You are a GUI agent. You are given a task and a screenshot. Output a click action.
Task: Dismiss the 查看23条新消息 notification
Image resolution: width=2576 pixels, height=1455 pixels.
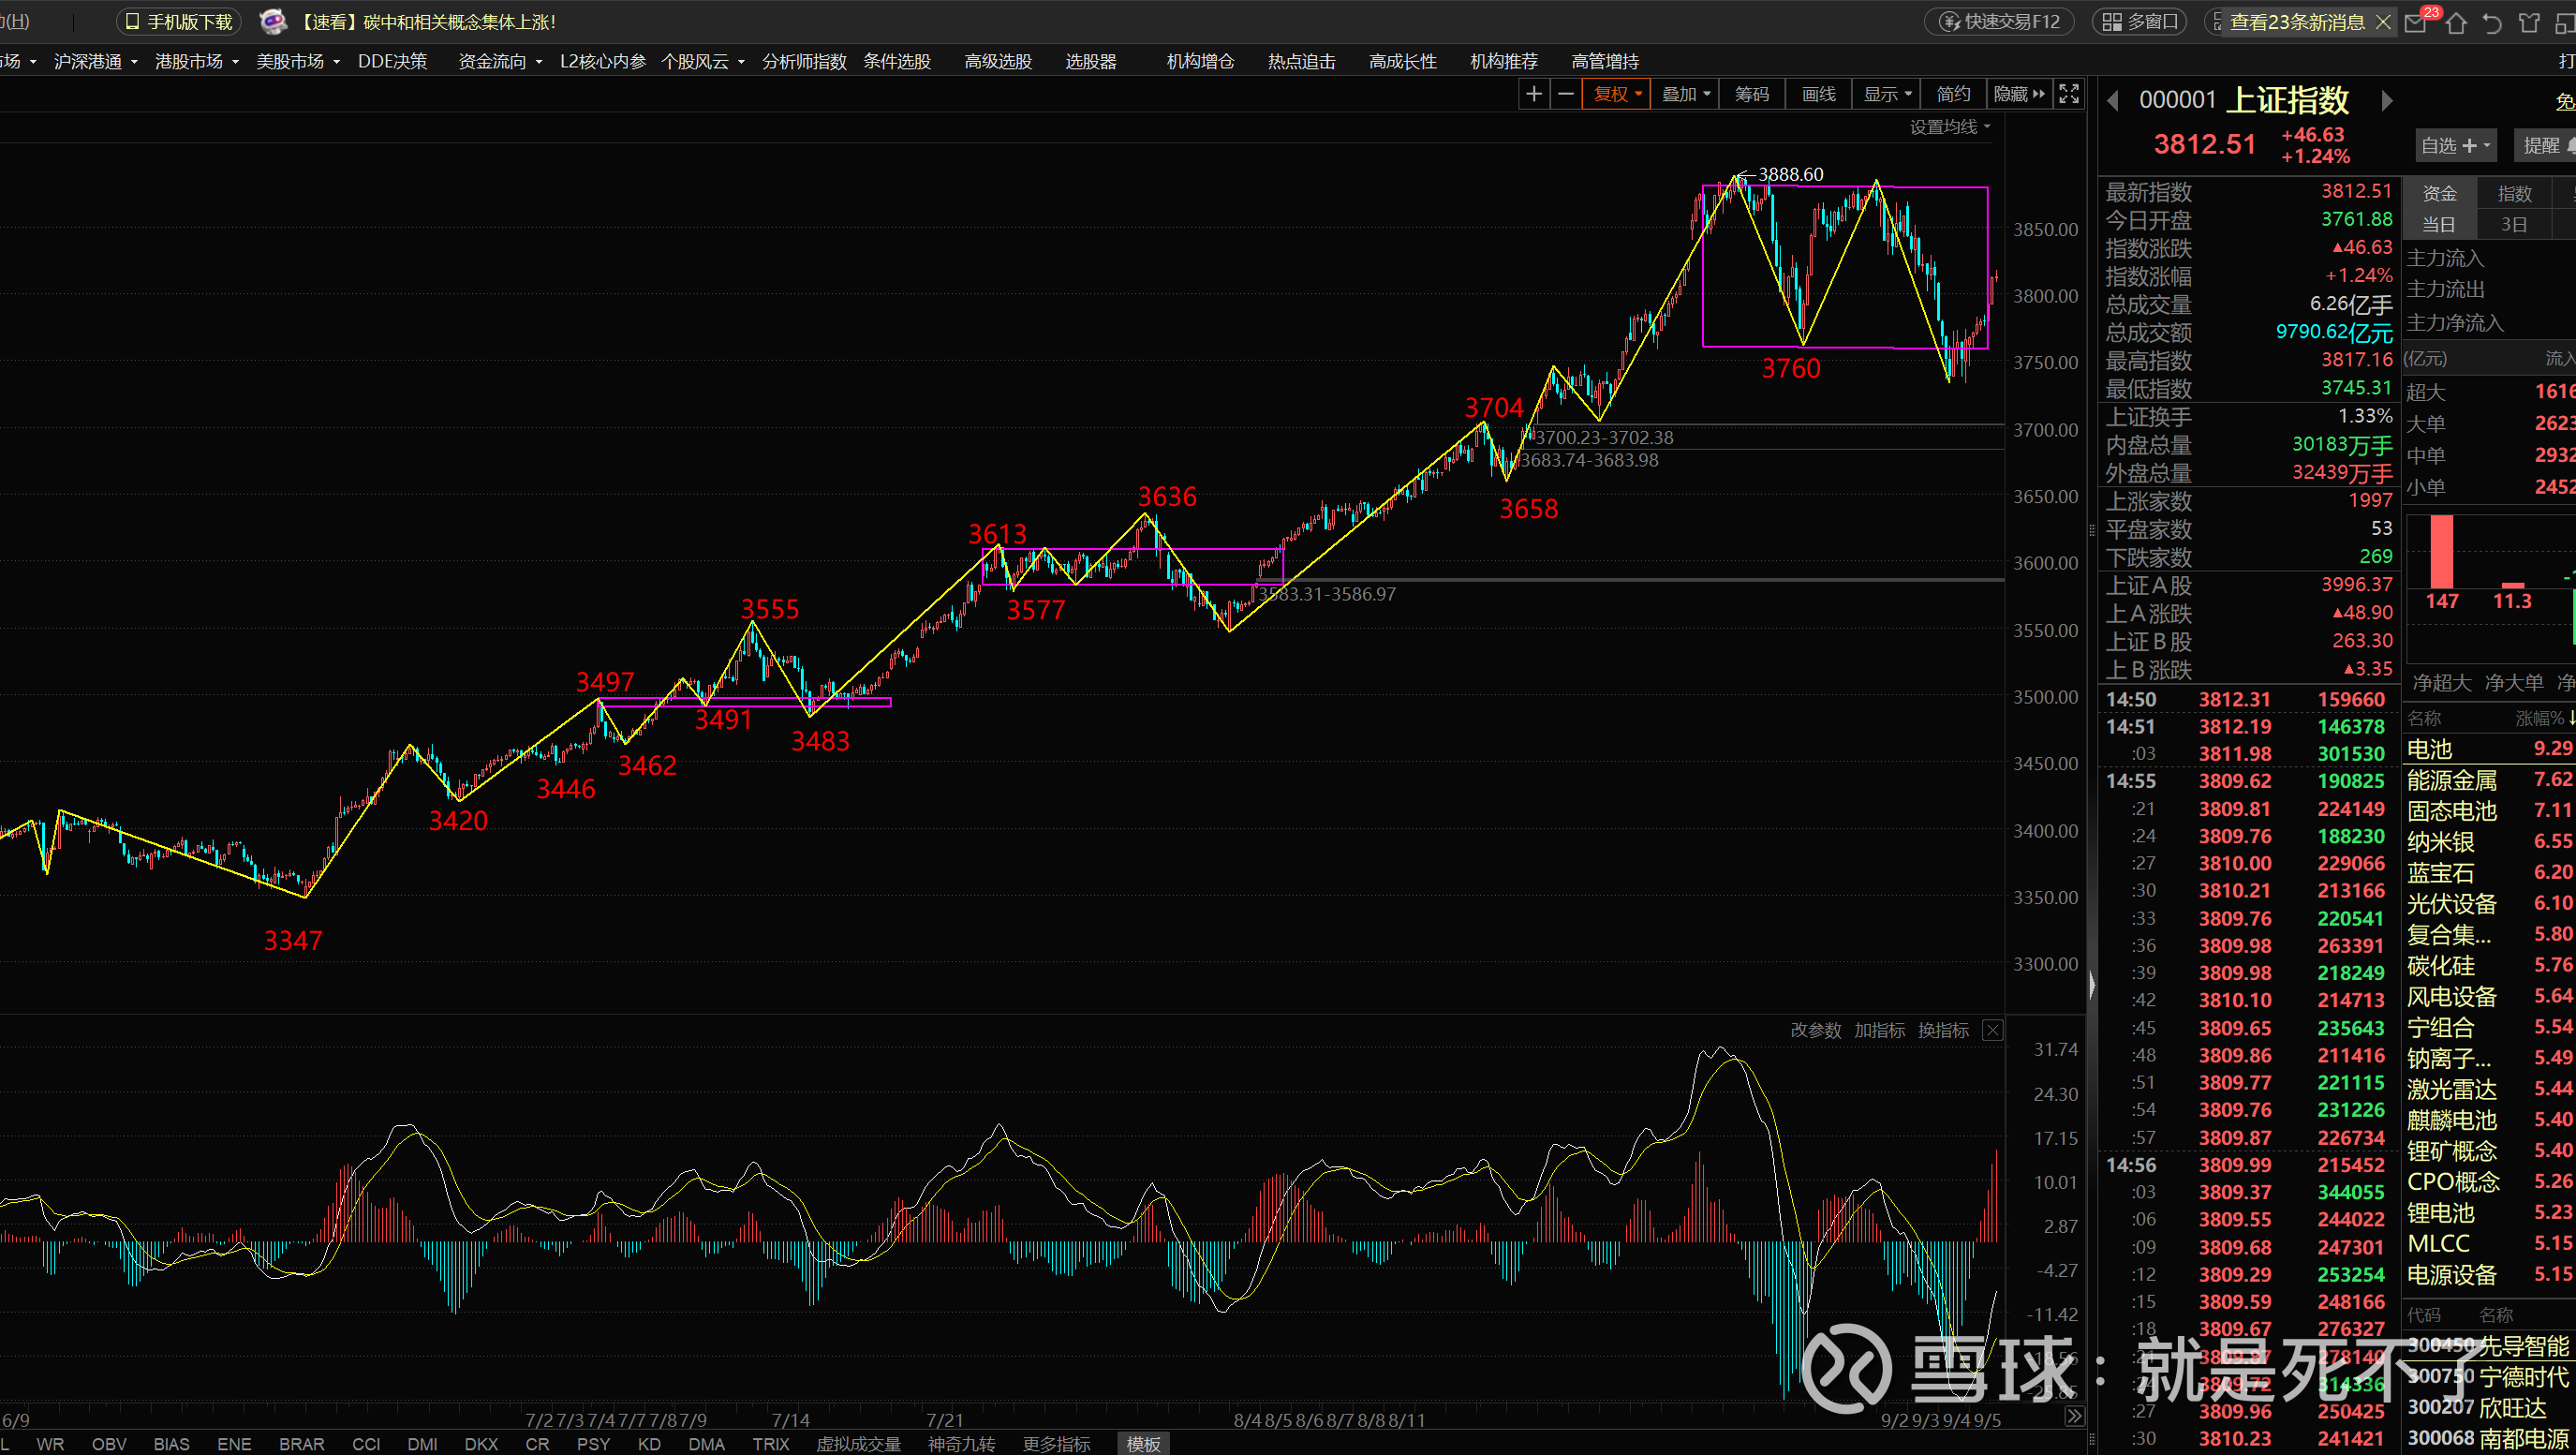tap(2383, 22)
